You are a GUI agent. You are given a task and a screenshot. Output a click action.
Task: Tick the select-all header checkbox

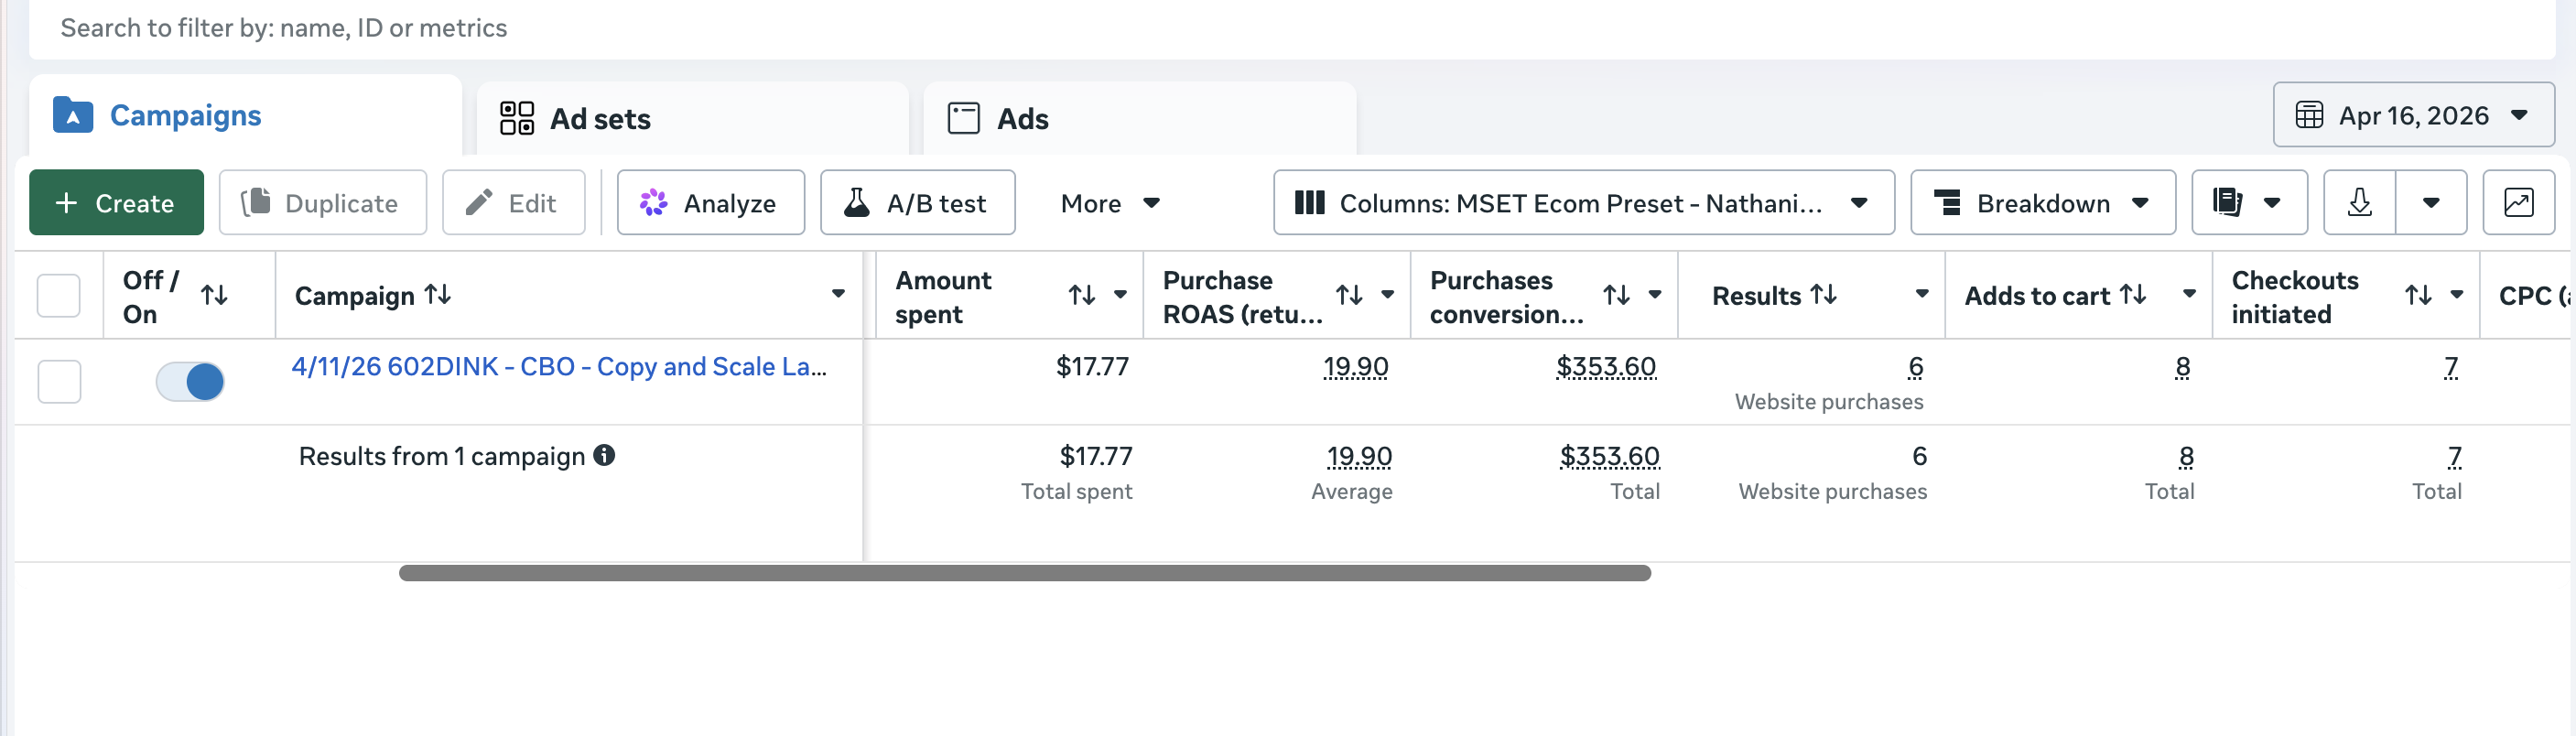[x=58, y=296]
